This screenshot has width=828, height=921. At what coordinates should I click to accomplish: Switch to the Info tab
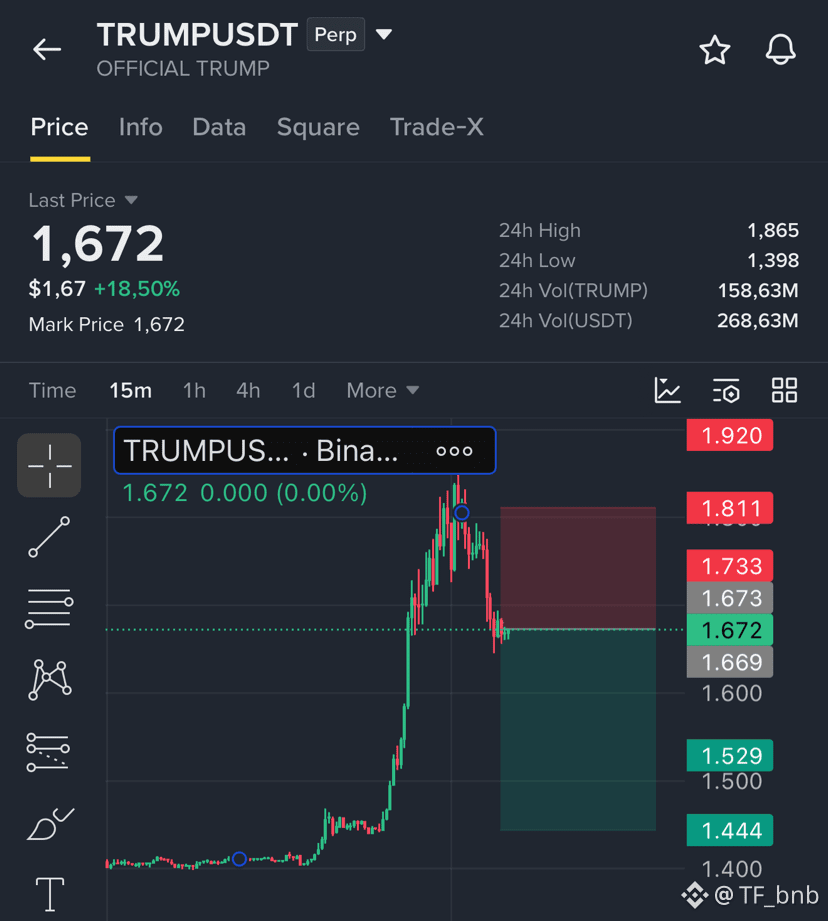[x=140, y=127]
